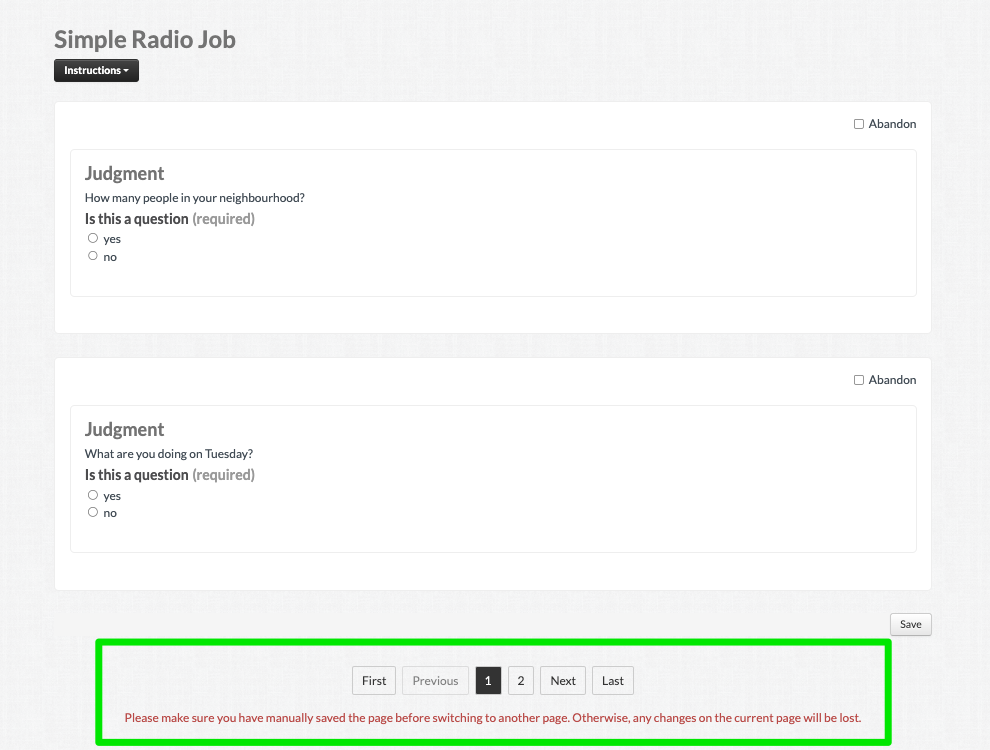Screen dimensions: 990x750
Task: Go to the First page
Action: point(374,681)
